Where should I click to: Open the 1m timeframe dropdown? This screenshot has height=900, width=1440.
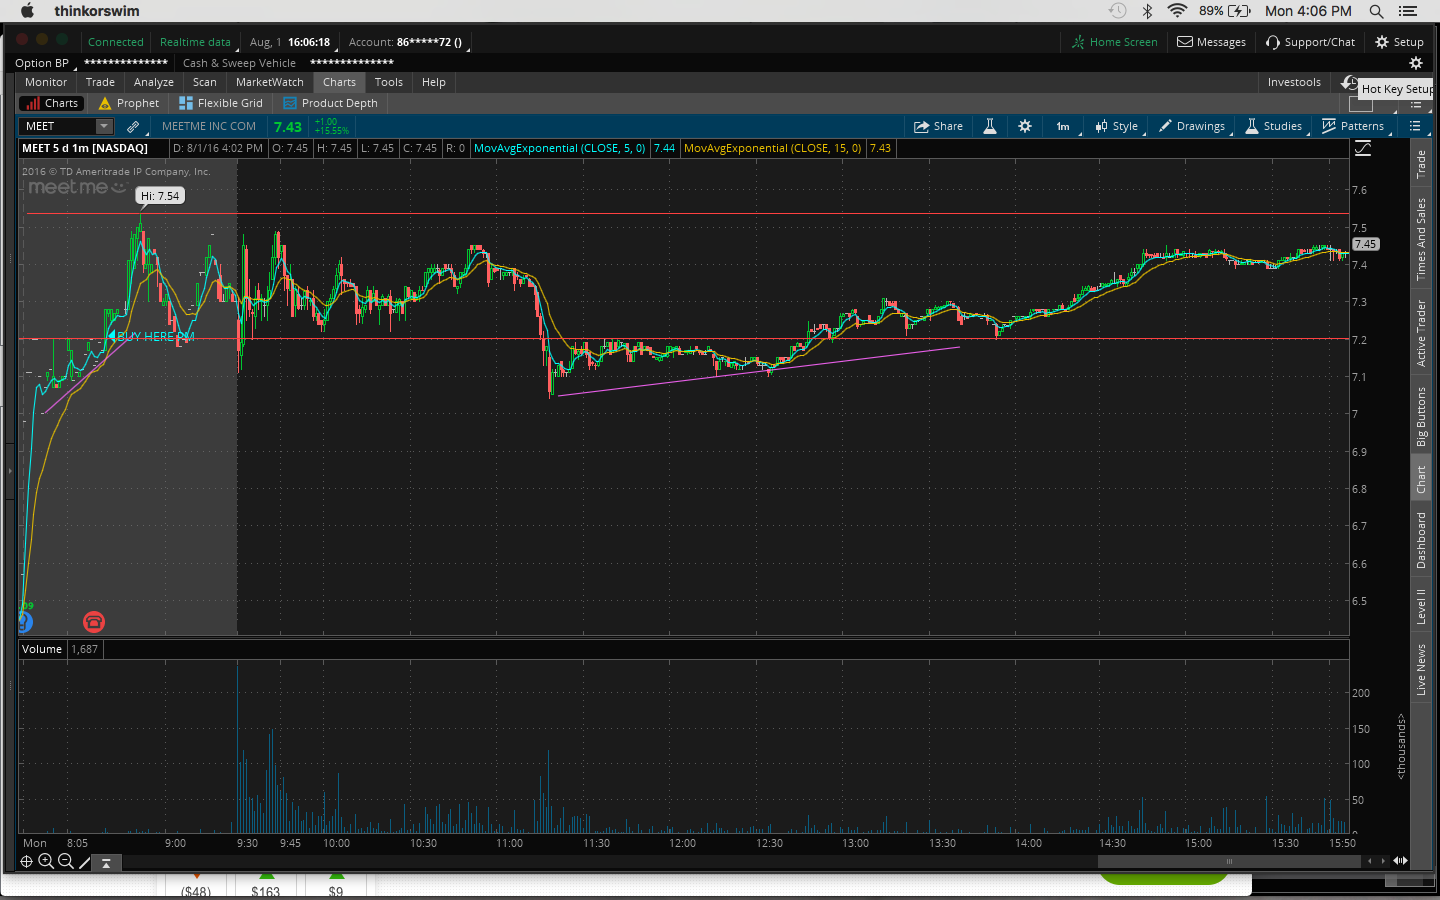click(x=1064, y=126)
